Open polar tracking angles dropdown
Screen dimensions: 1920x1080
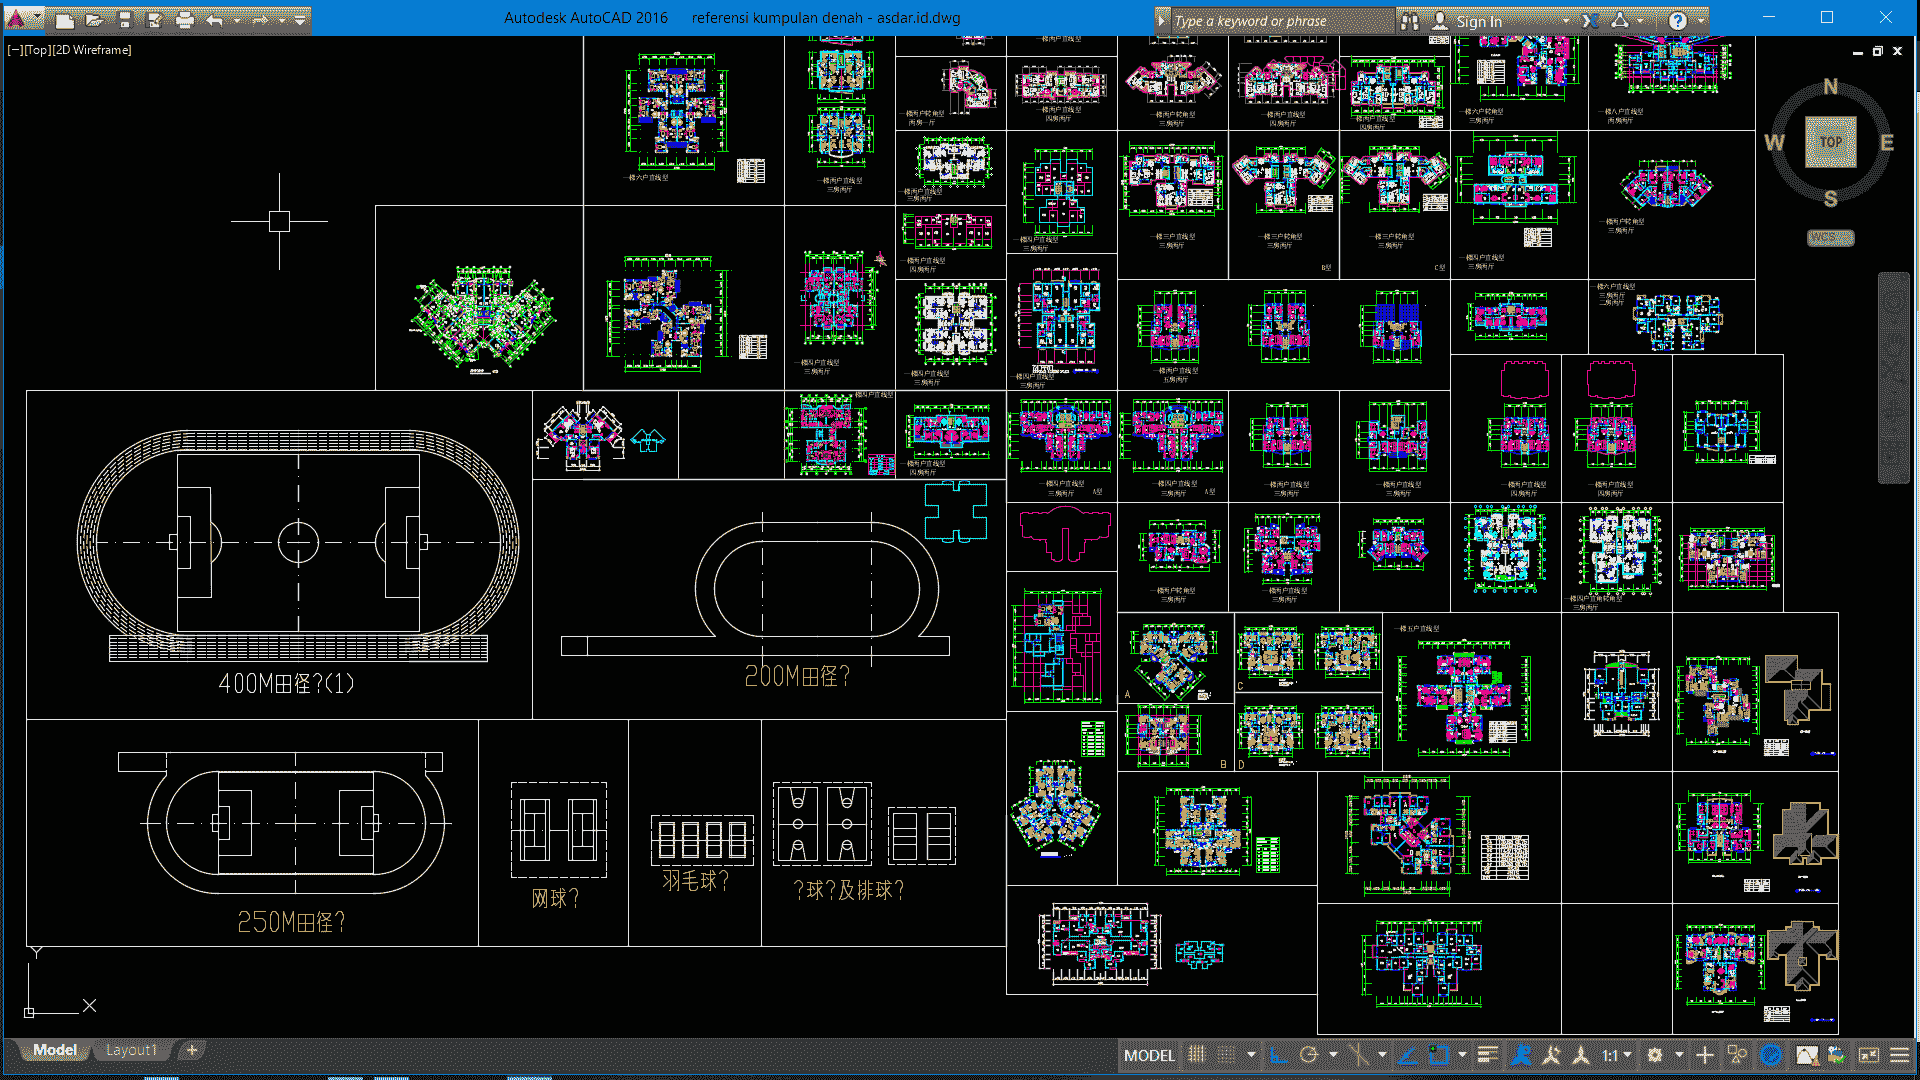(x=1333, y=1055)
